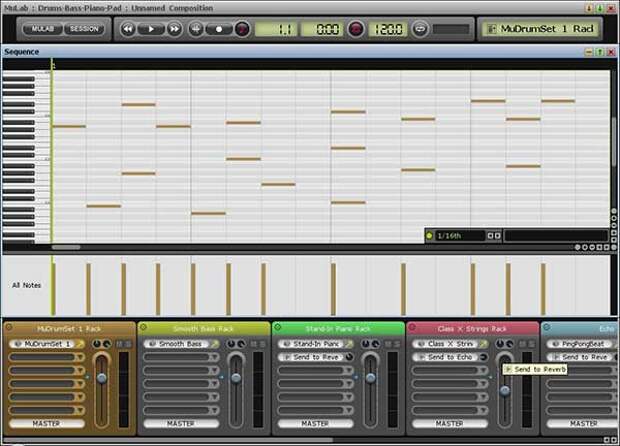Toggle the snap-to-grid light beside 1/16th
The width and height of the screenshot is (620, 446).
429,236
